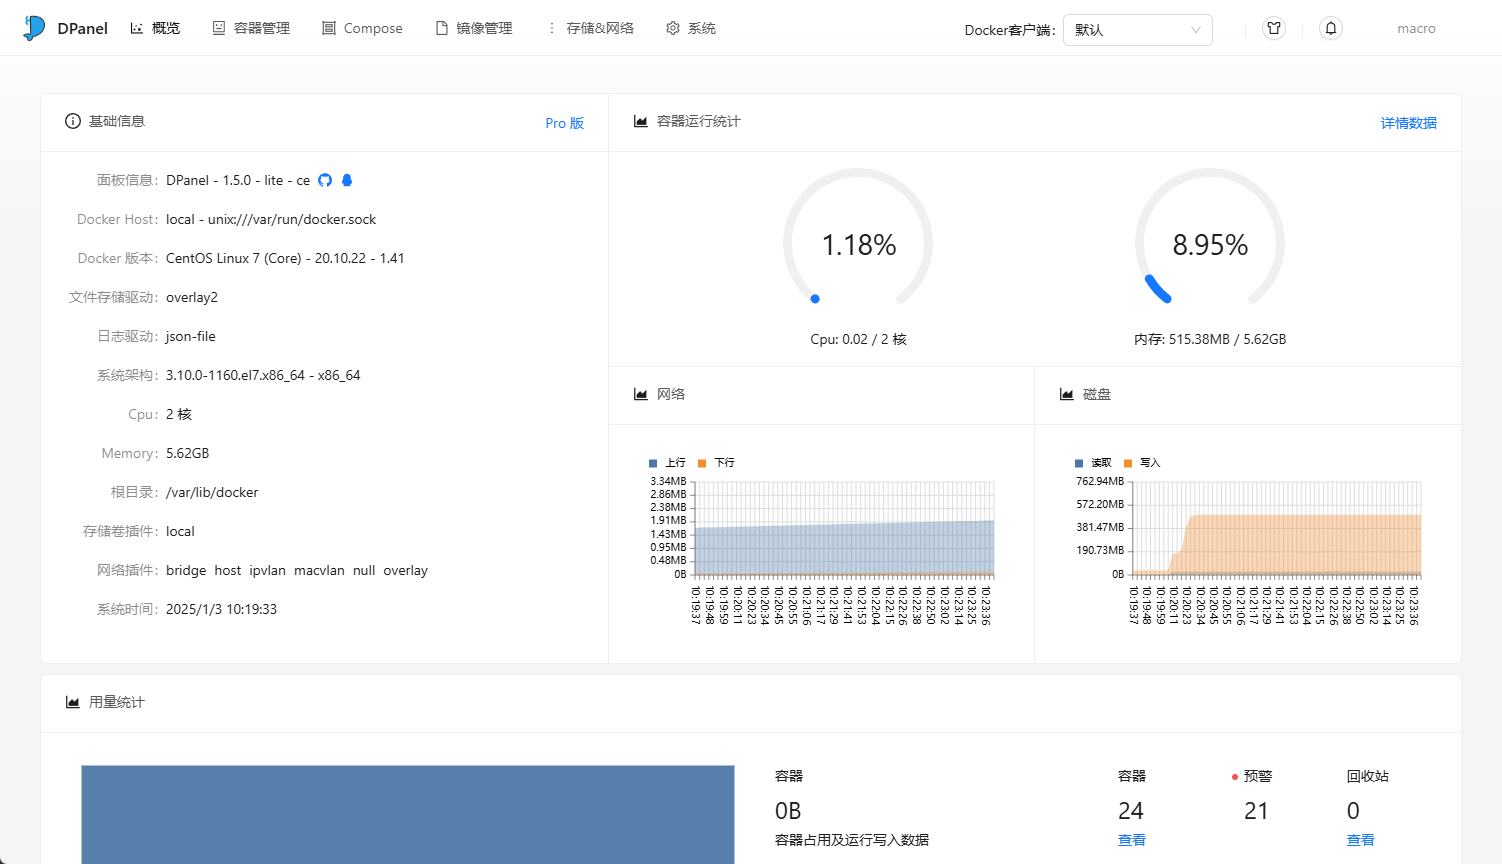Screen dimensions: 1502x864
Task: Click the 基础信息 info circle icon
Action: click(x=73, y=121)
